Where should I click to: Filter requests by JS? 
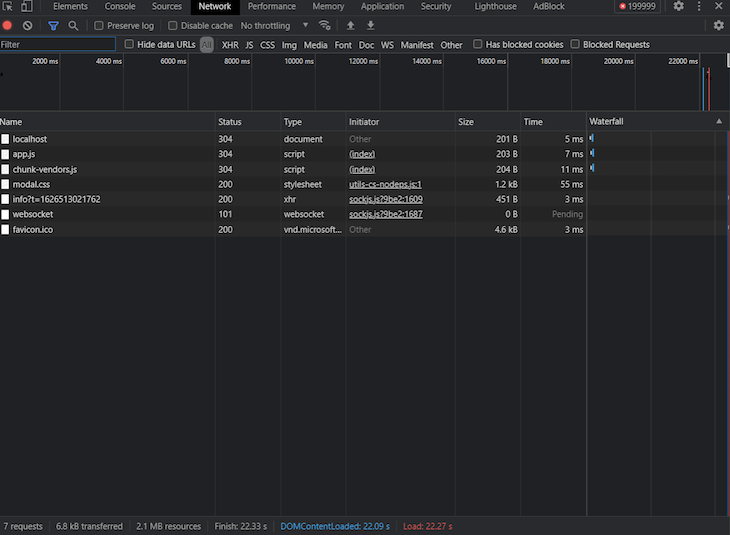tap(250, 45)
